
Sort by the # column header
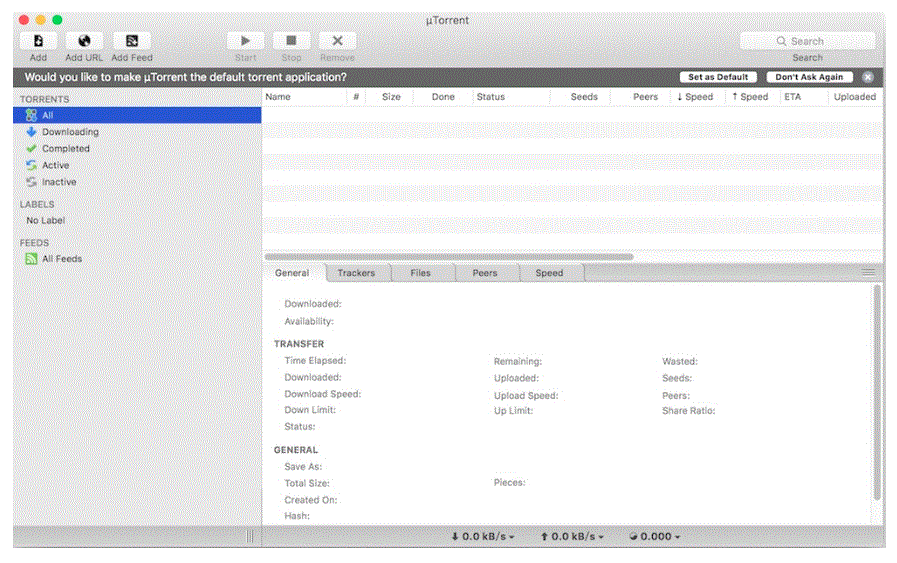[x=356, y=97]
